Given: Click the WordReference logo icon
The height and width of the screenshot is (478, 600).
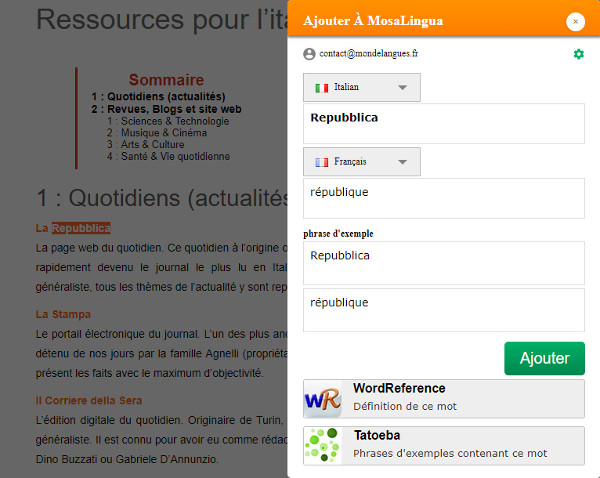Looking at the screenshot, I should [x=323, y=399].
